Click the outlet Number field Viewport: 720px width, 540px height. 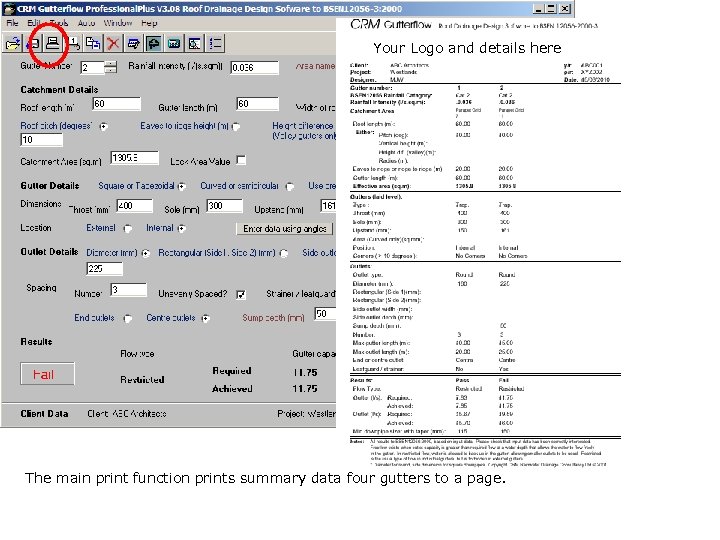pos(129,290)
